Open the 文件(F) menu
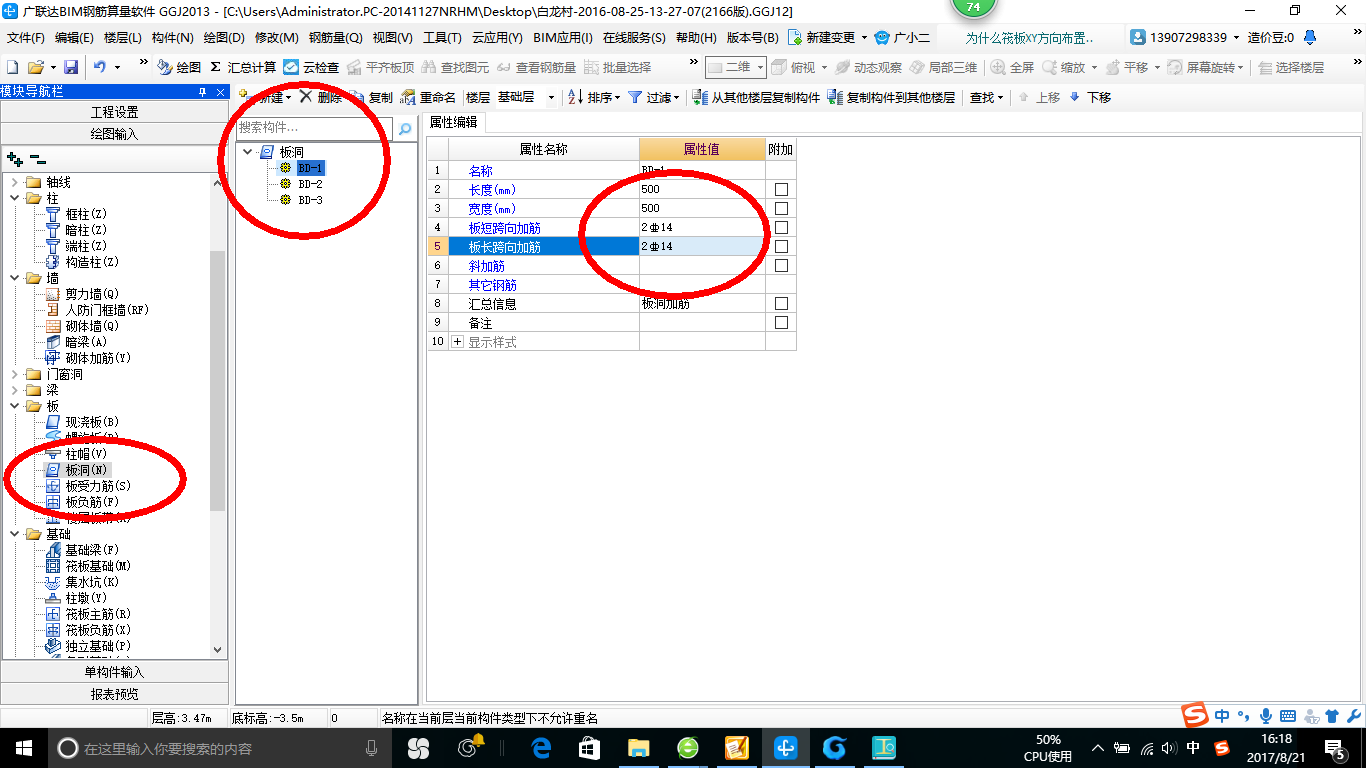Viewport: 1366px width, 768px height. tap(26, 38)
